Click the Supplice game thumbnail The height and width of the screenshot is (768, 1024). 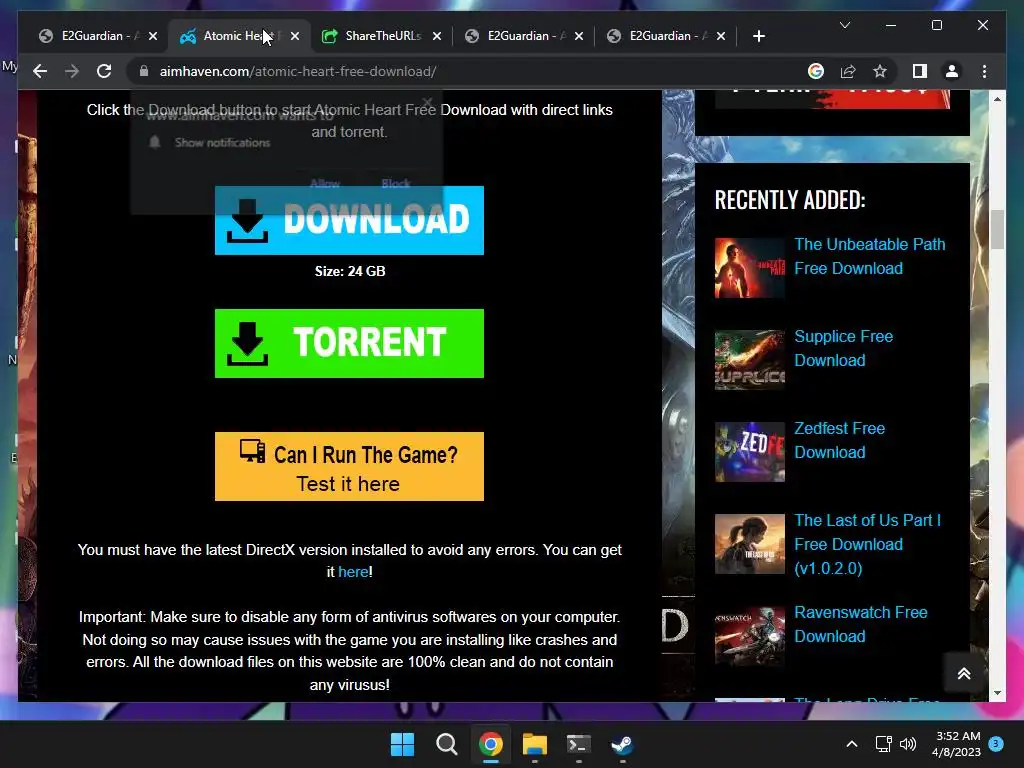point(750,360)
